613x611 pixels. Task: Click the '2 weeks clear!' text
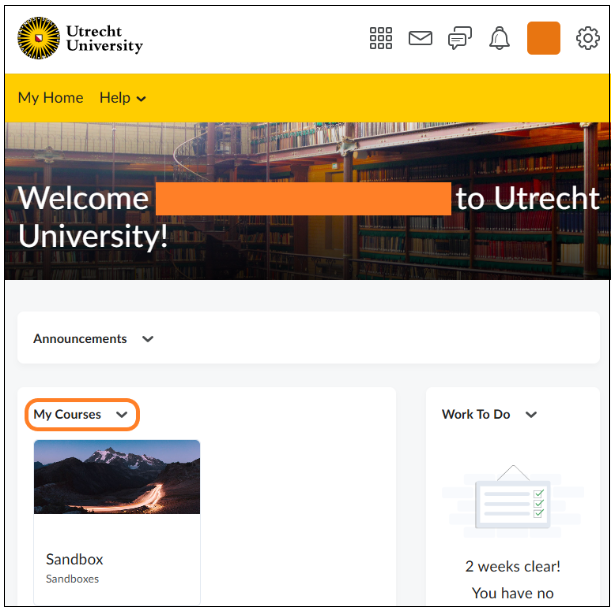pos(513,566)
